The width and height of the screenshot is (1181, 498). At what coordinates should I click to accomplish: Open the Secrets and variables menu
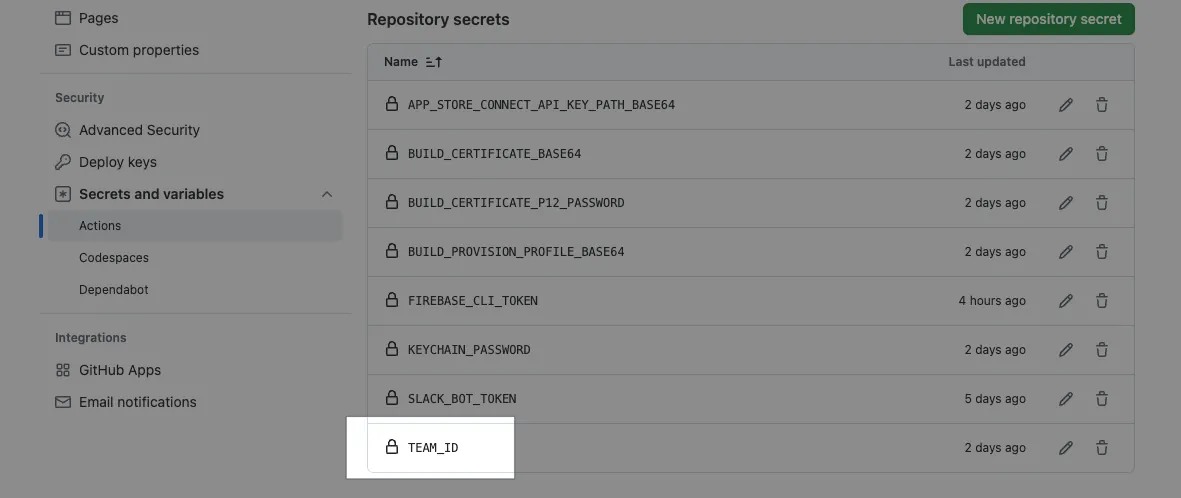click(x=151, y=194)
